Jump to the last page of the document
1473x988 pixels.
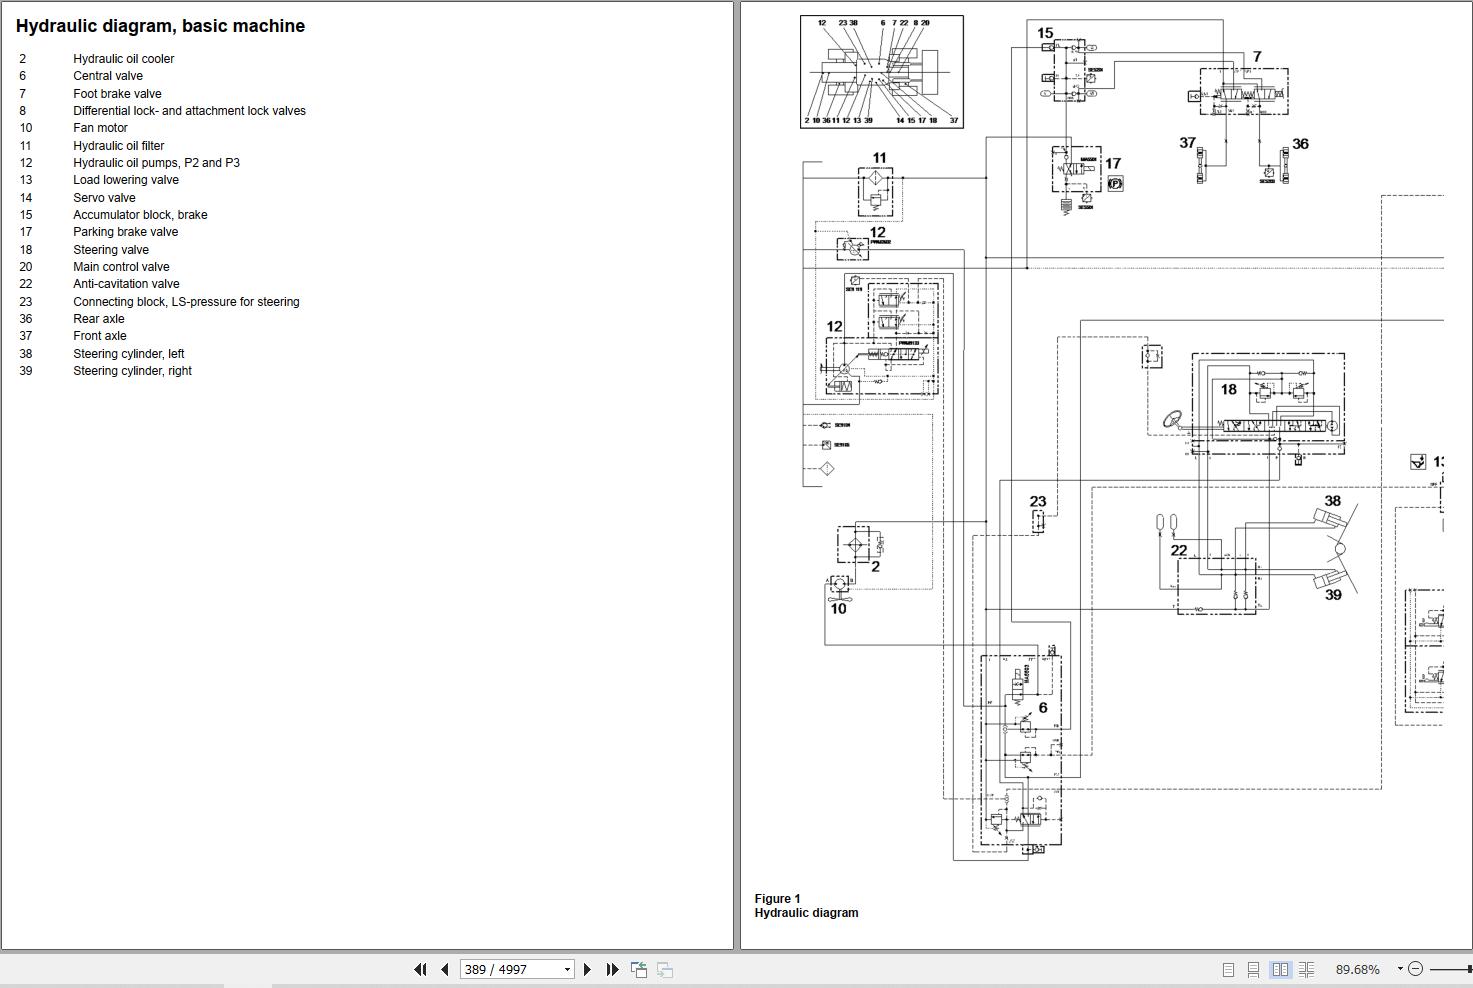pos(612,969)
